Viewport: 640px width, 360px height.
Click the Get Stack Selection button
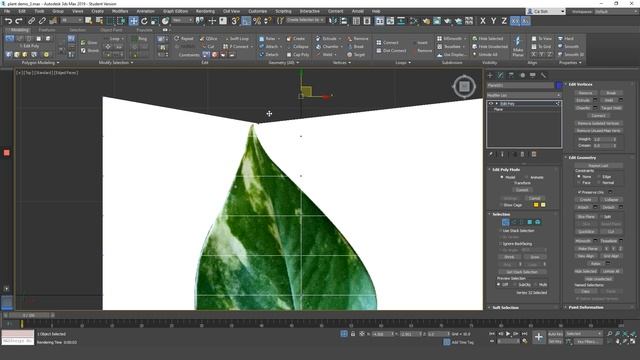pos(522,272)
